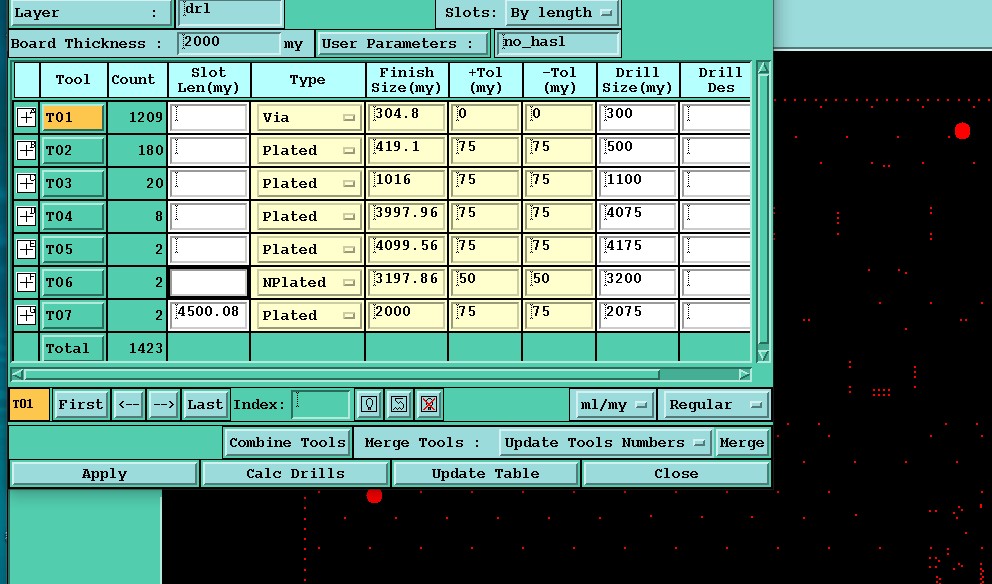The width and height of the screenshot is (992, 584).
Task: Click horizontal scrollbar right arrow
Action: (745, 375)
